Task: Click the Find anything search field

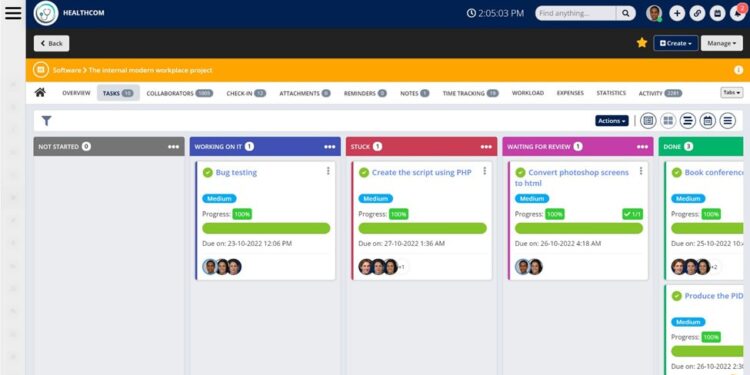Action: pyautogui.click(x=576, y=13)
